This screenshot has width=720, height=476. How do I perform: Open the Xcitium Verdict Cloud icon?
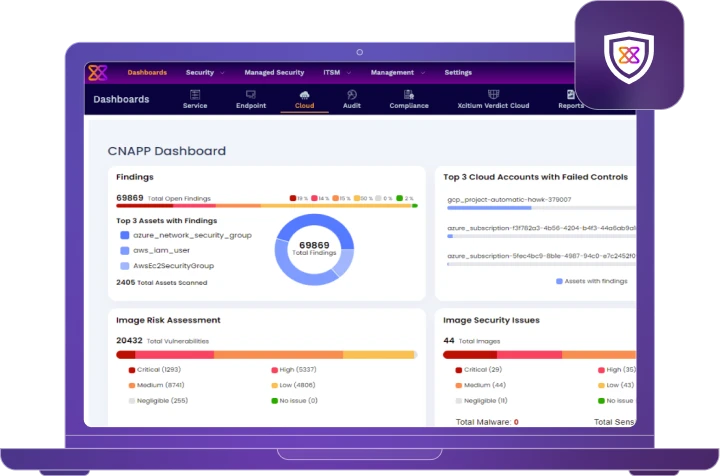[x=493, y=94]
